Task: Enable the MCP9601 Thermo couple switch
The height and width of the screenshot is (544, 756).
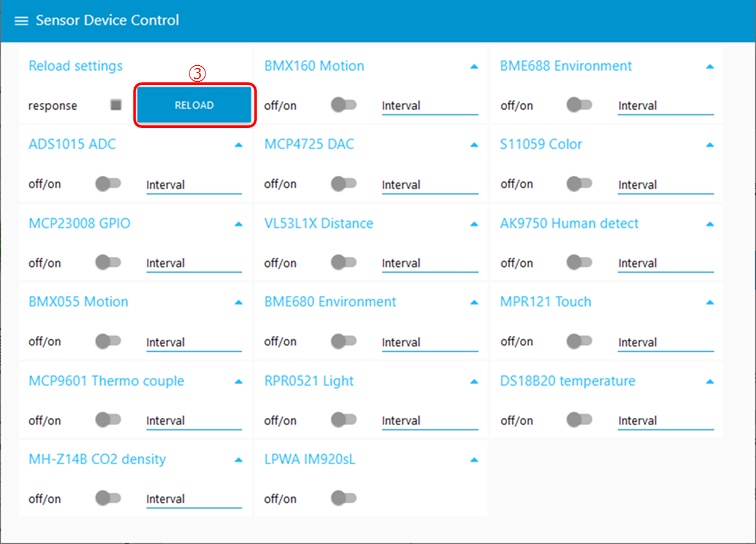Action: [108, 420]
